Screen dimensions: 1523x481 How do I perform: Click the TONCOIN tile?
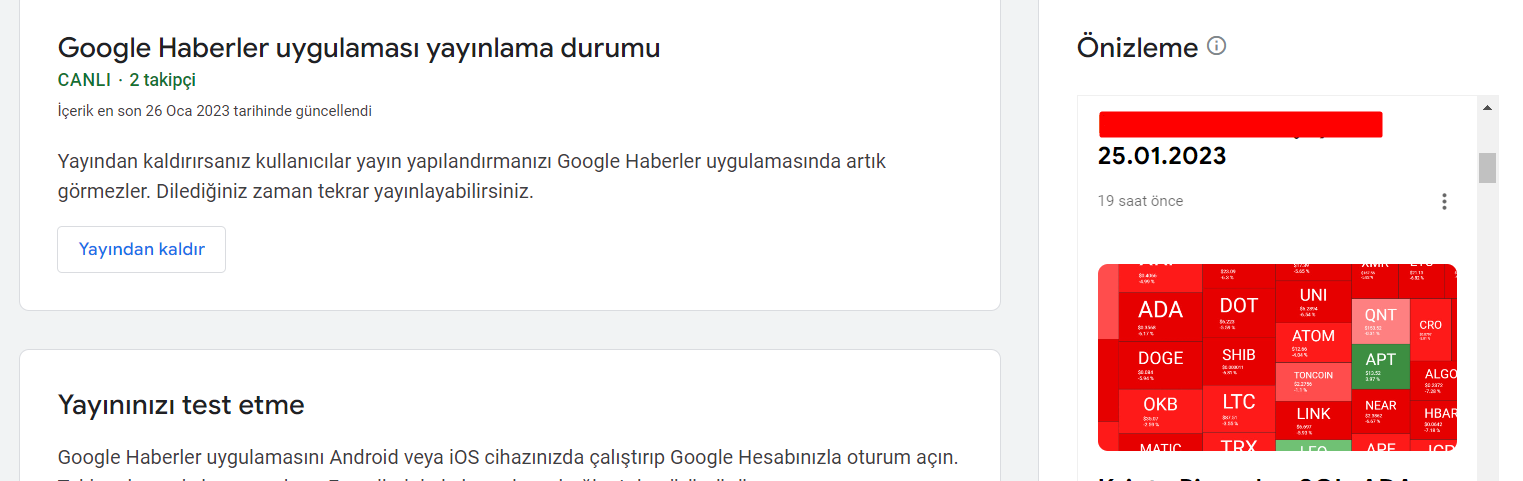click(x=1313, y=381)
